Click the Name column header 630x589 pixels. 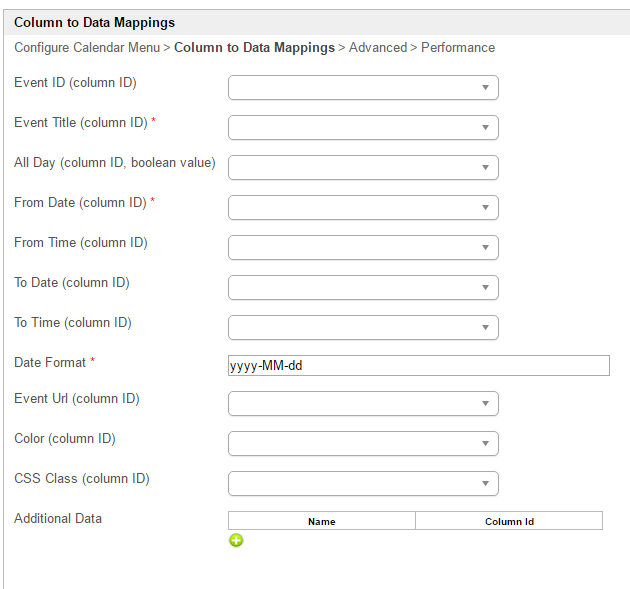pos(321,521)
